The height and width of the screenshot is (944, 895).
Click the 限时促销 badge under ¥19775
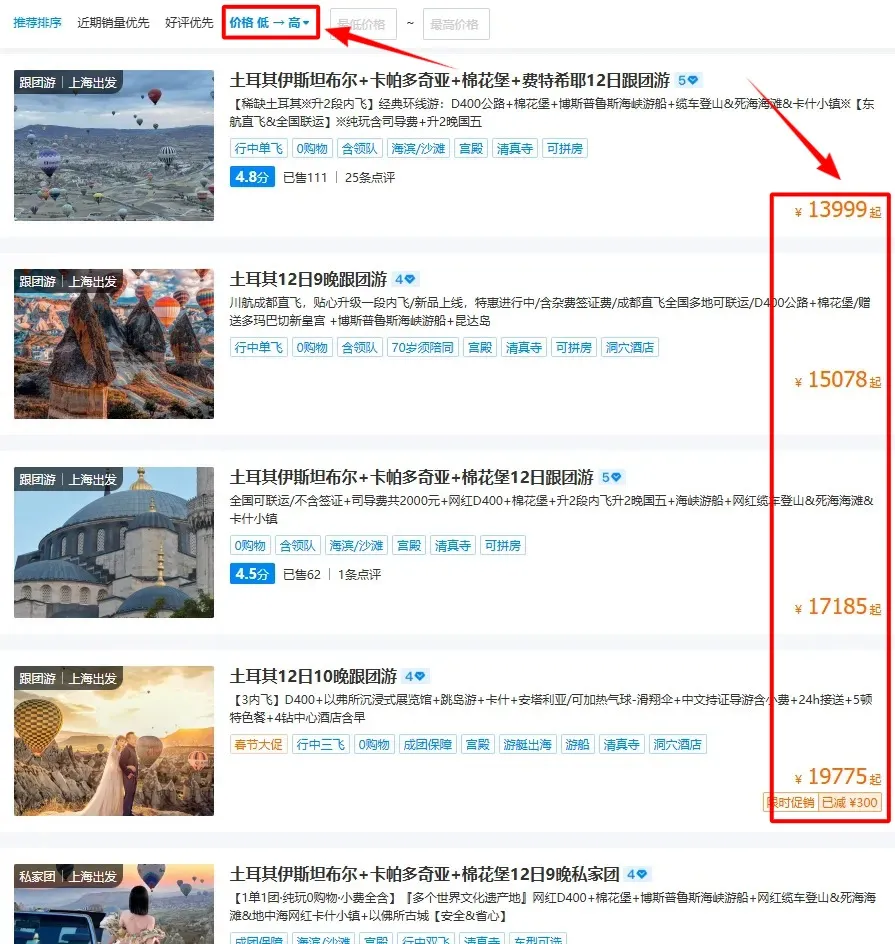tap(790, 803)
